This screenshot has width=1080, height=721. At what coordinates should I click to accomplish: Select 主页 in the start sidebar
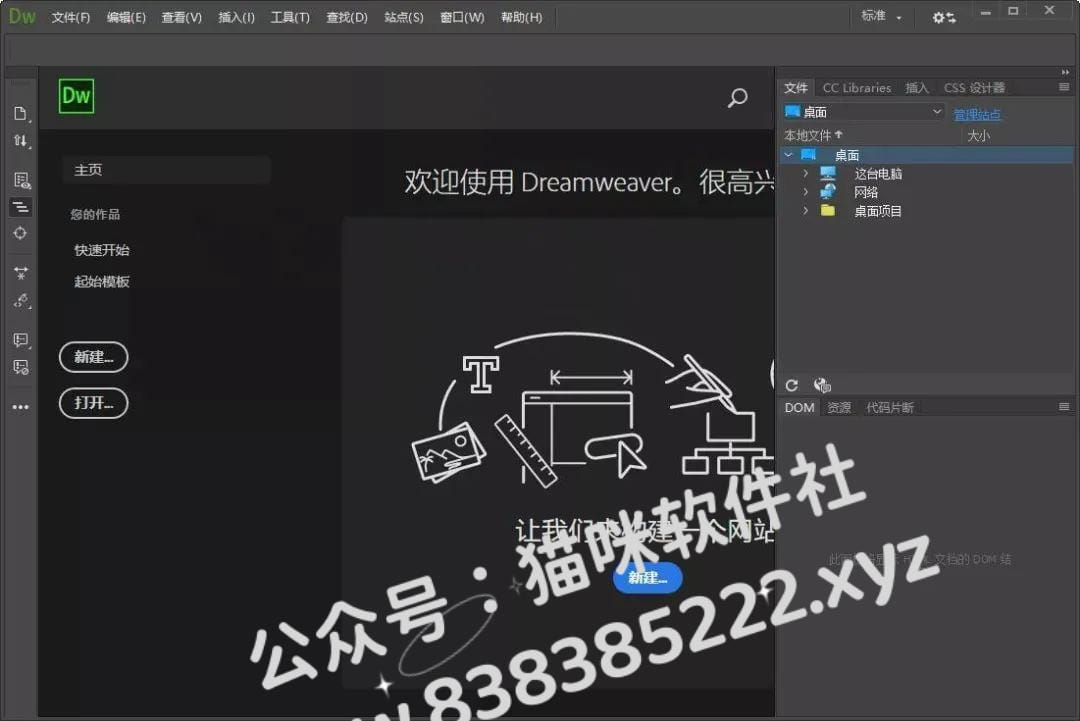(x=167, y=169)
